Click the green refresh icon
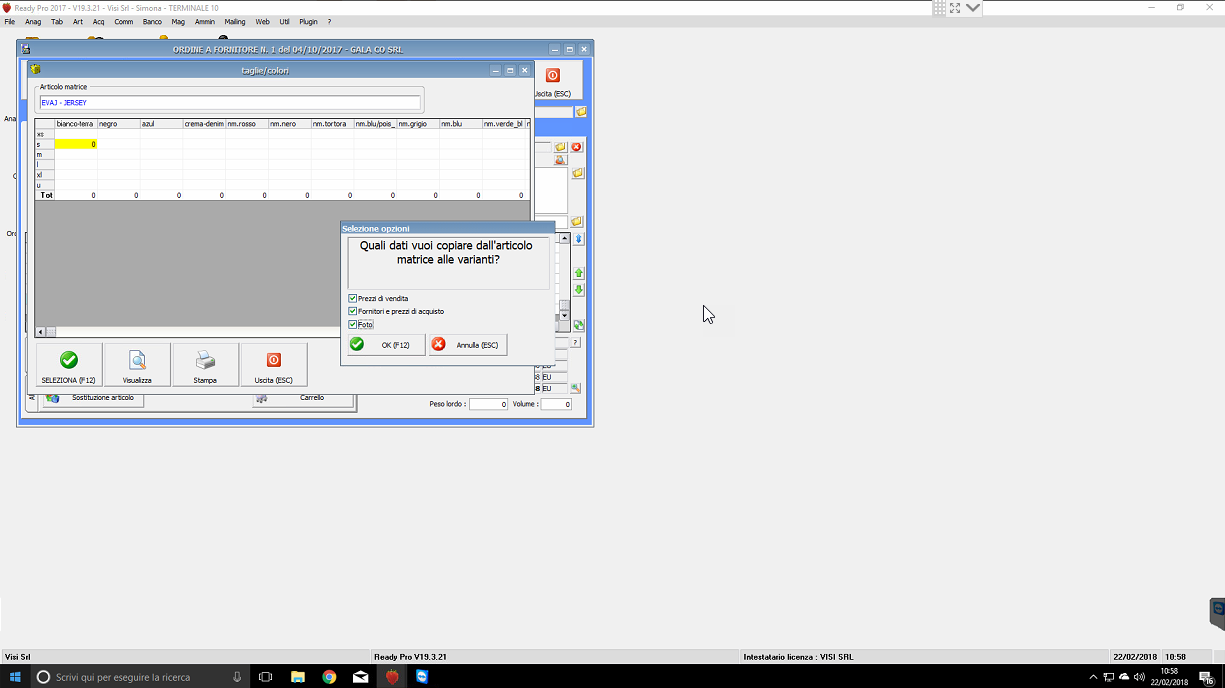Screen dimensions: 1225x688 (x=578, y=325)
